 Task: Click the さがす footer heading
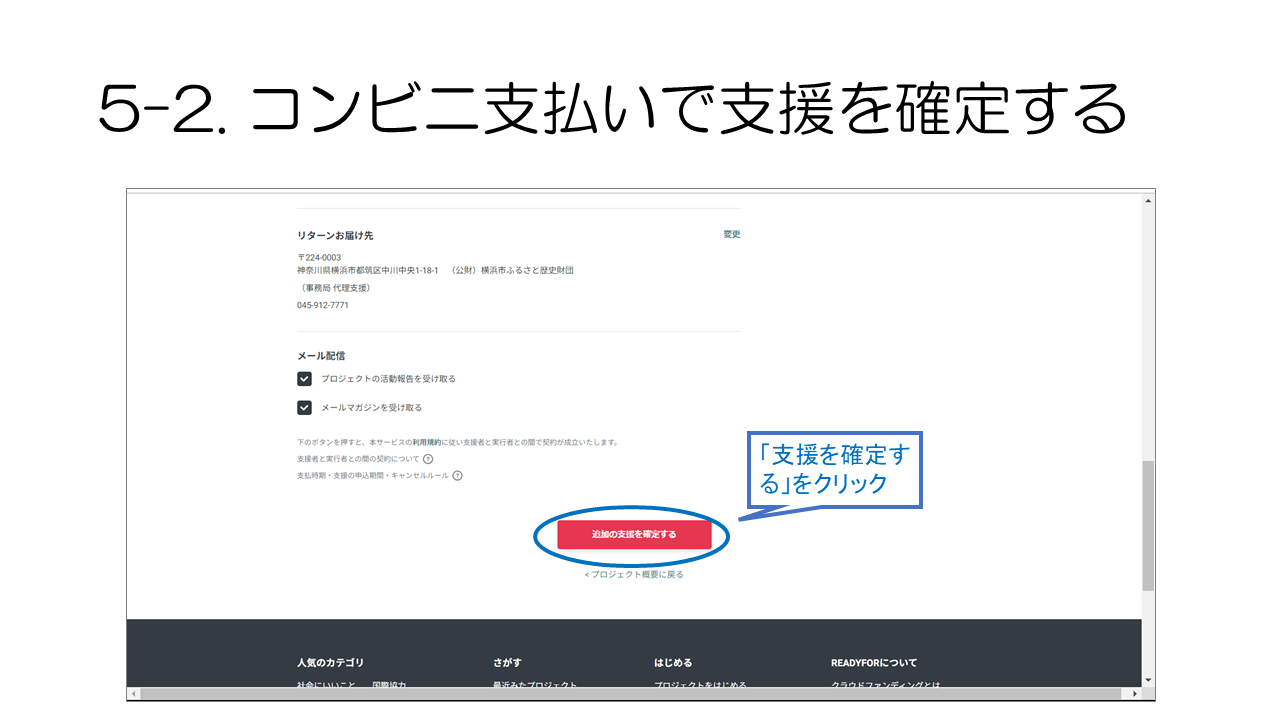coord(507,662)
